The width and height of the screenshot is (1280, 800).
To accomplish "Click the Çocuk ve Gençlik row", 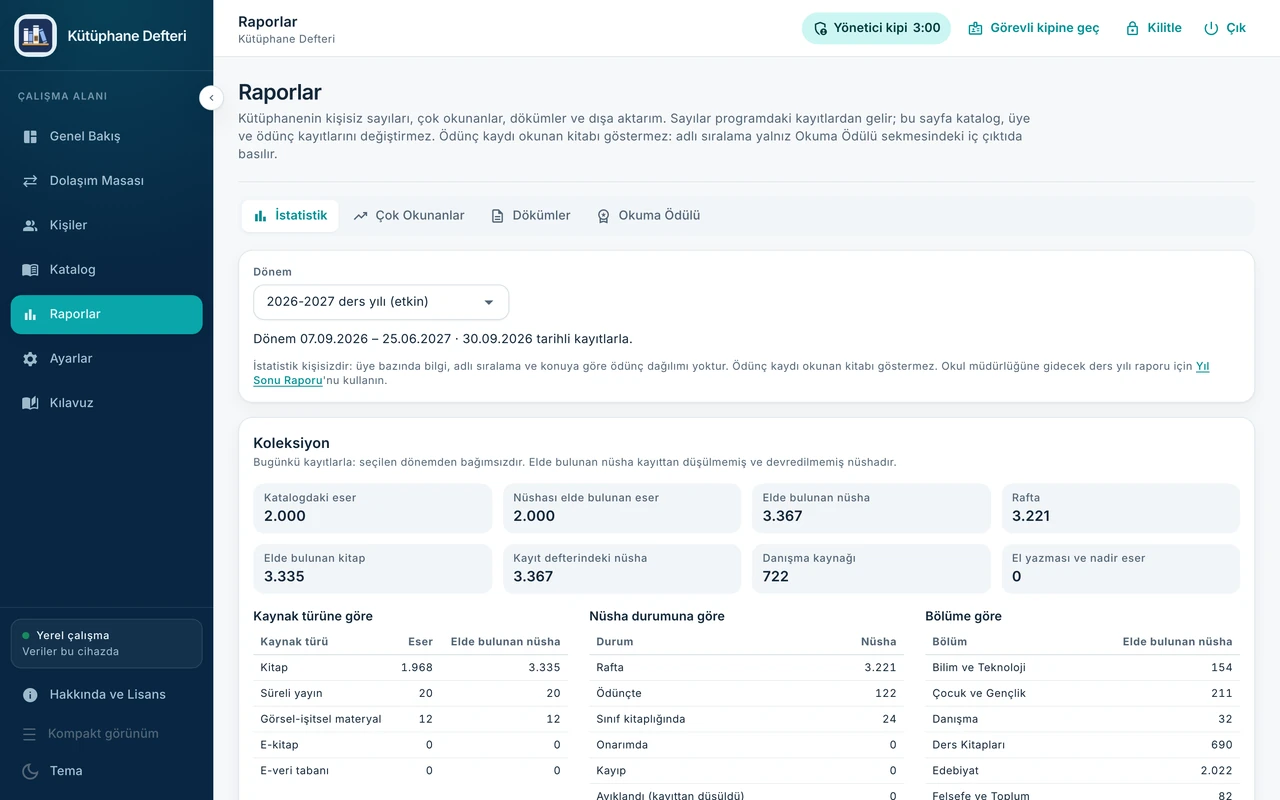I will click(x=1082, y=693).
